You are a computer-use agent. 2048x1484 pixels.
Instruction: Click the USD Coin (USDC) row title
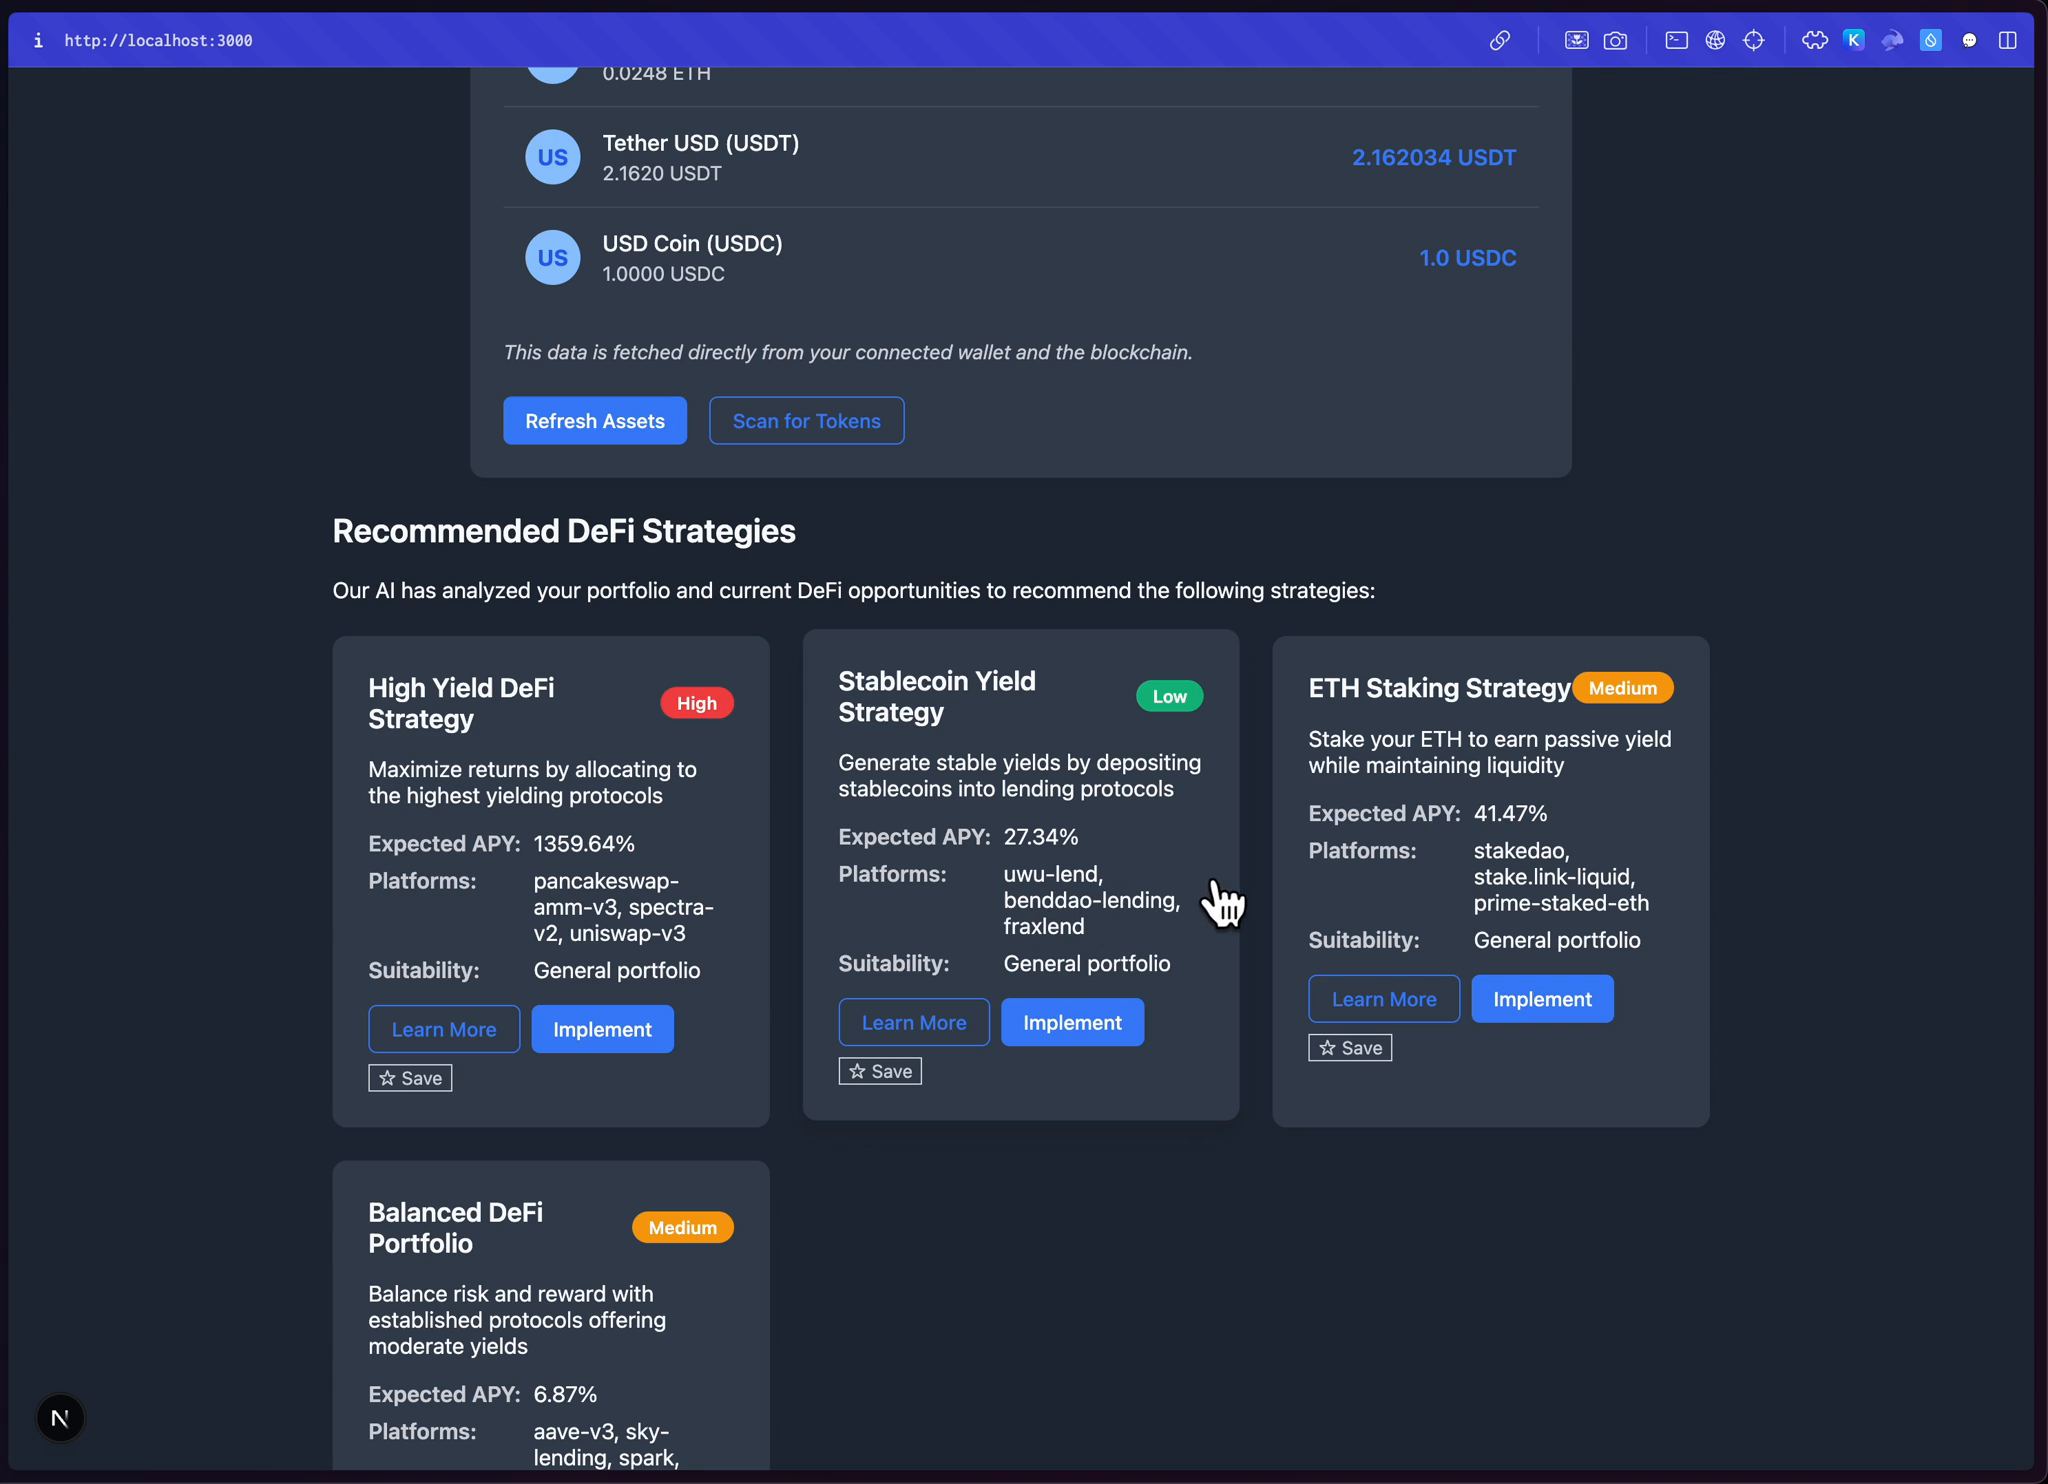click(x=692, y=242)
